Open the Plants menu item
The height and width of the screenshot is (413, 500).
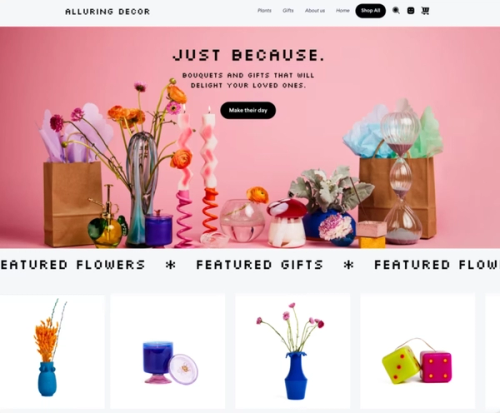[264, 11]
